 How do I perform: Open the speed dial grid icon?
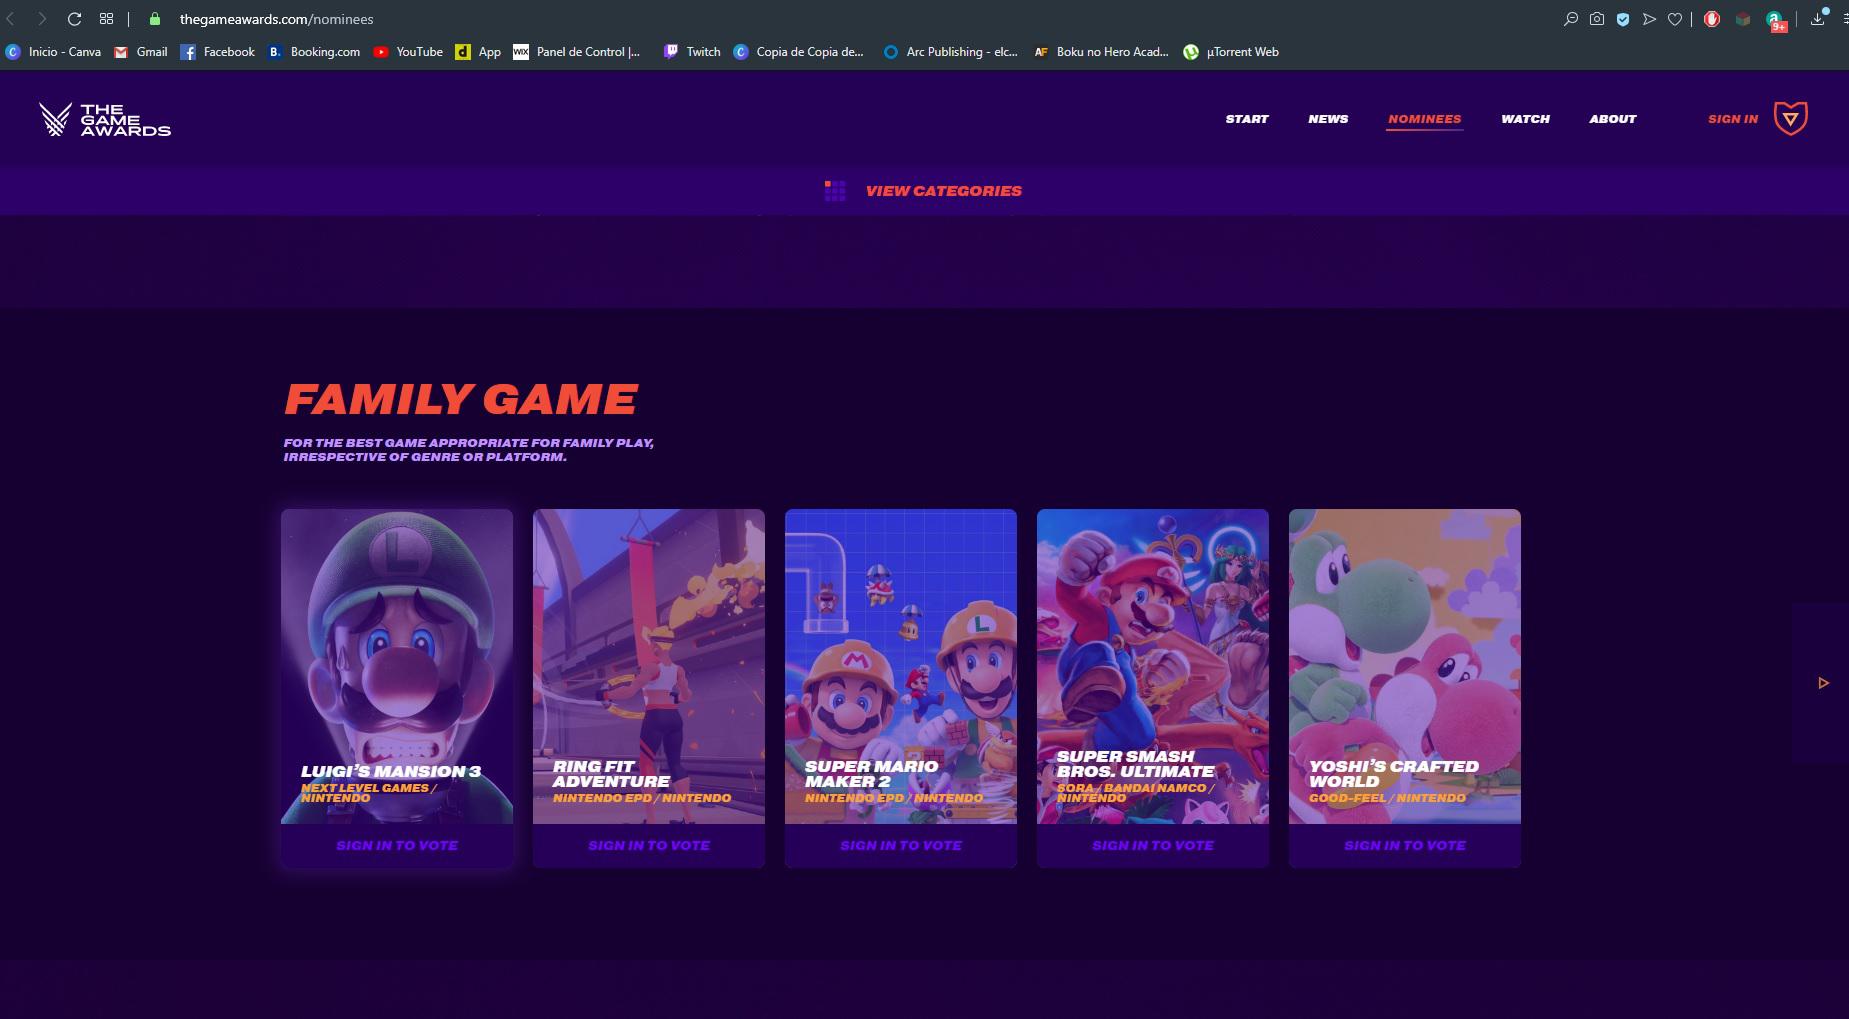pos(106,19)
